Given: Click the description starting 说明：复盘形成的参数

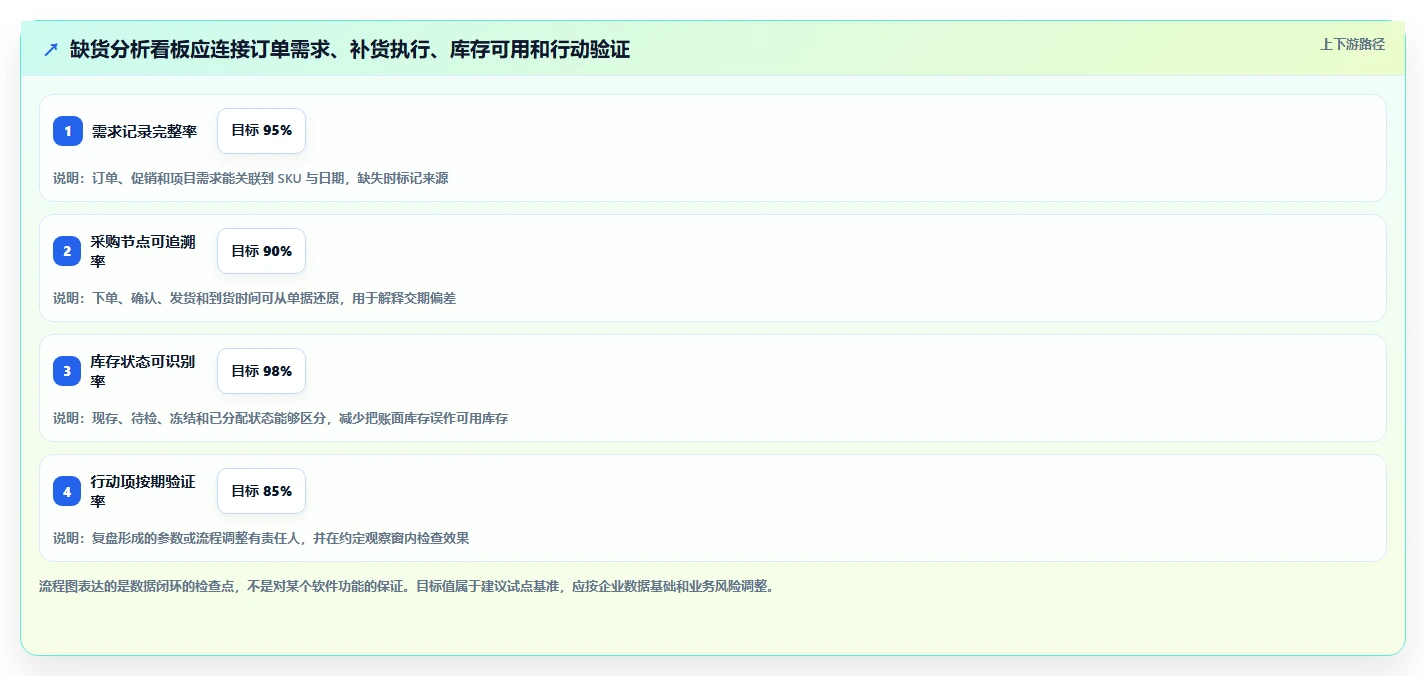Looking at the screenshot, I should 261,538.
